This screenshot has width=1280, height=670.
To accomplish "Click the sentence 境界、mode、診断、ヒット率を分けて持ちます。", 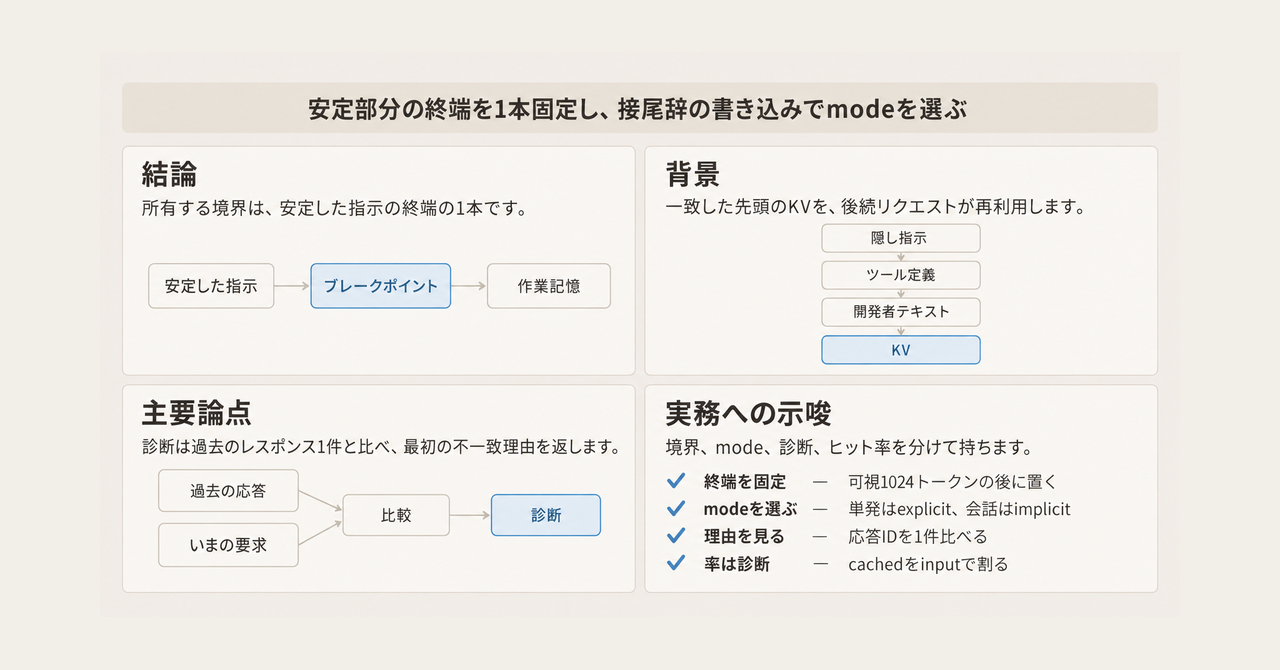I will tap(849, 447).
